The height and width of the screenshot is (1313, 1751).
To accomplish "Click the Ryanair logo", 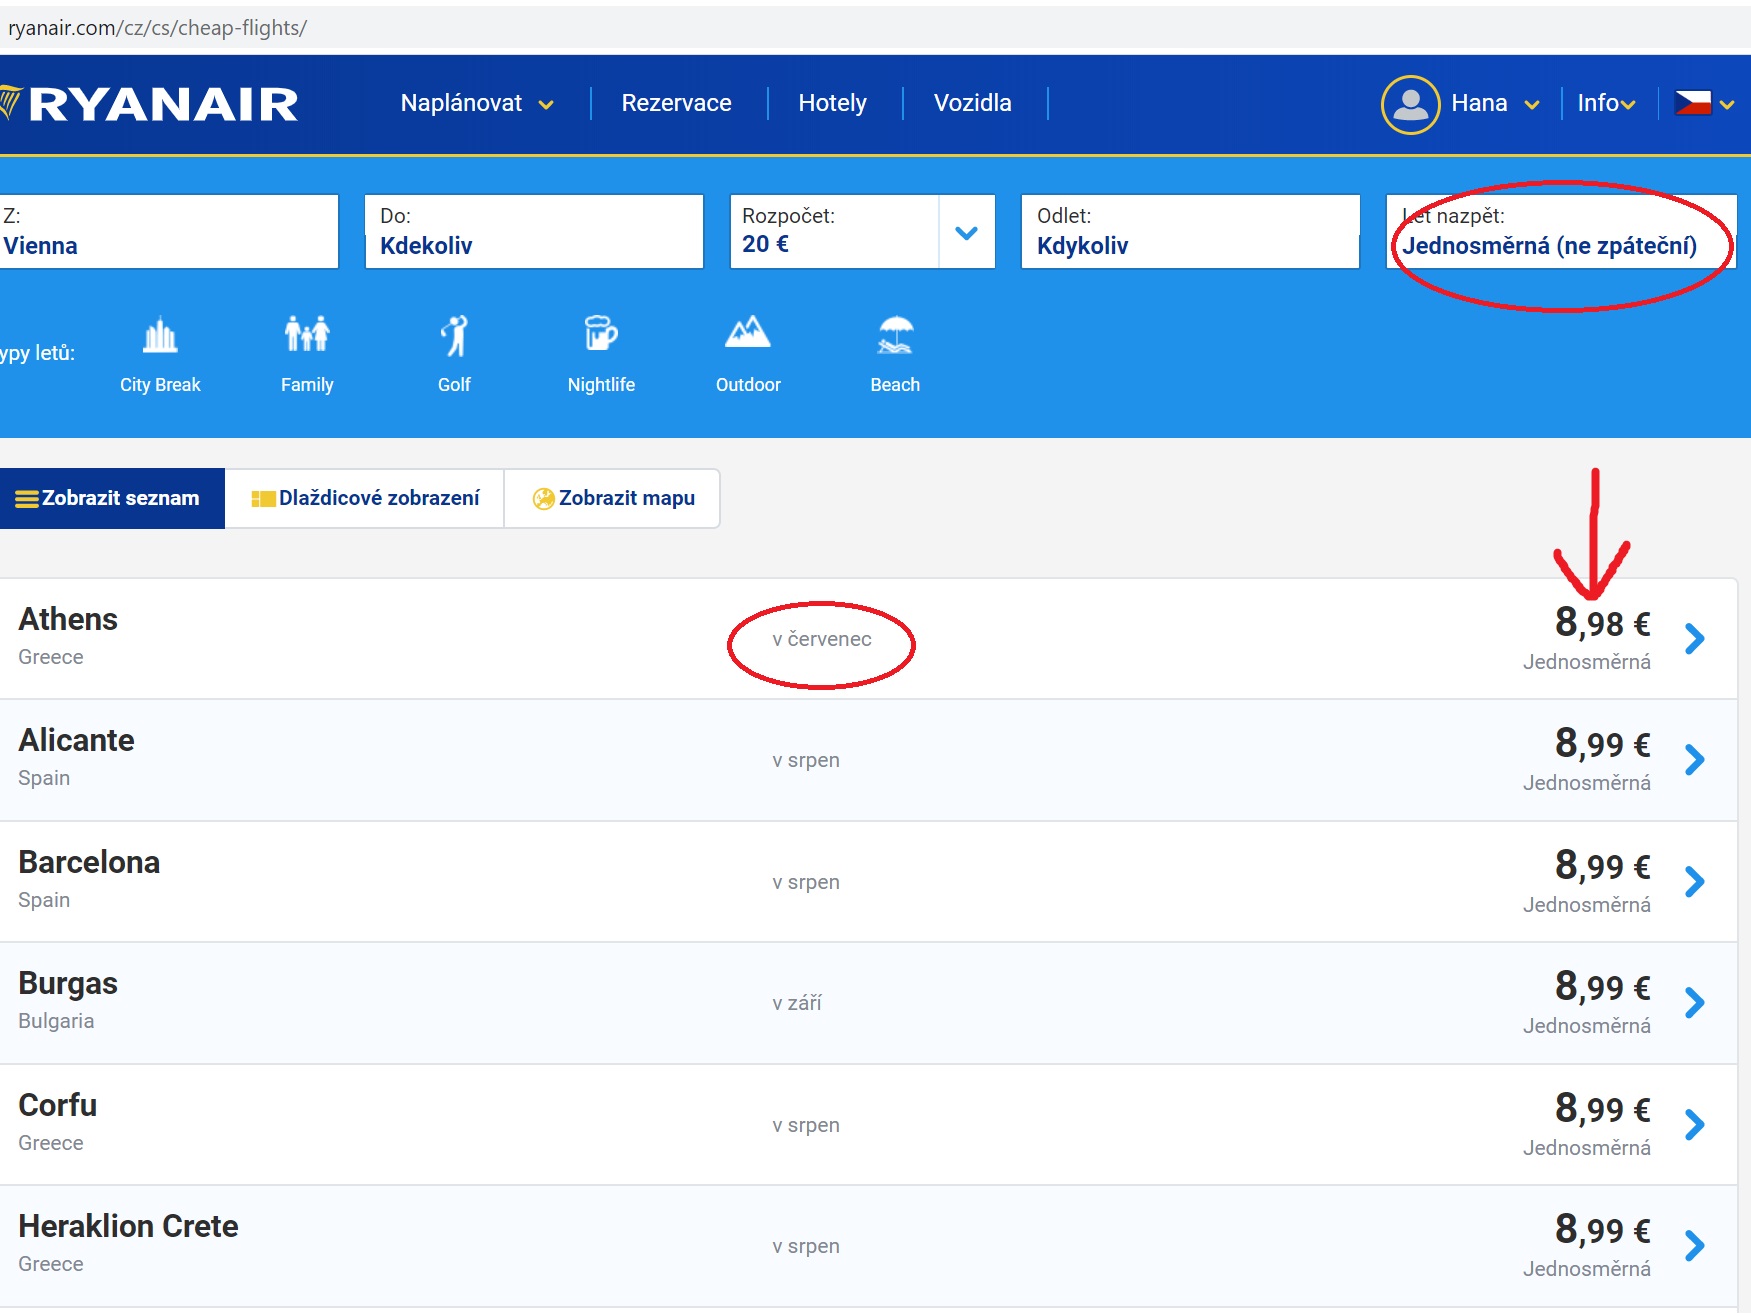I will click(150, 104).
